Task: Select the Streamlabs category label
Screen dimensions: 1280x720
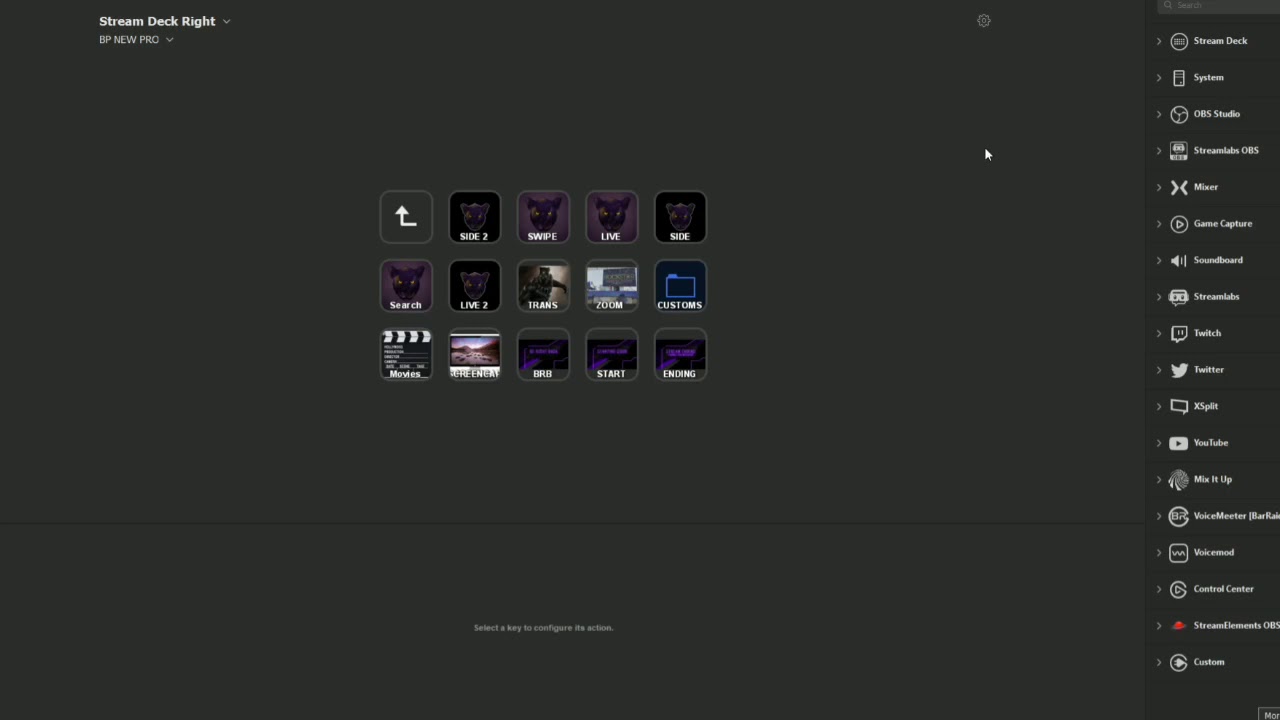Action: 1216,297
